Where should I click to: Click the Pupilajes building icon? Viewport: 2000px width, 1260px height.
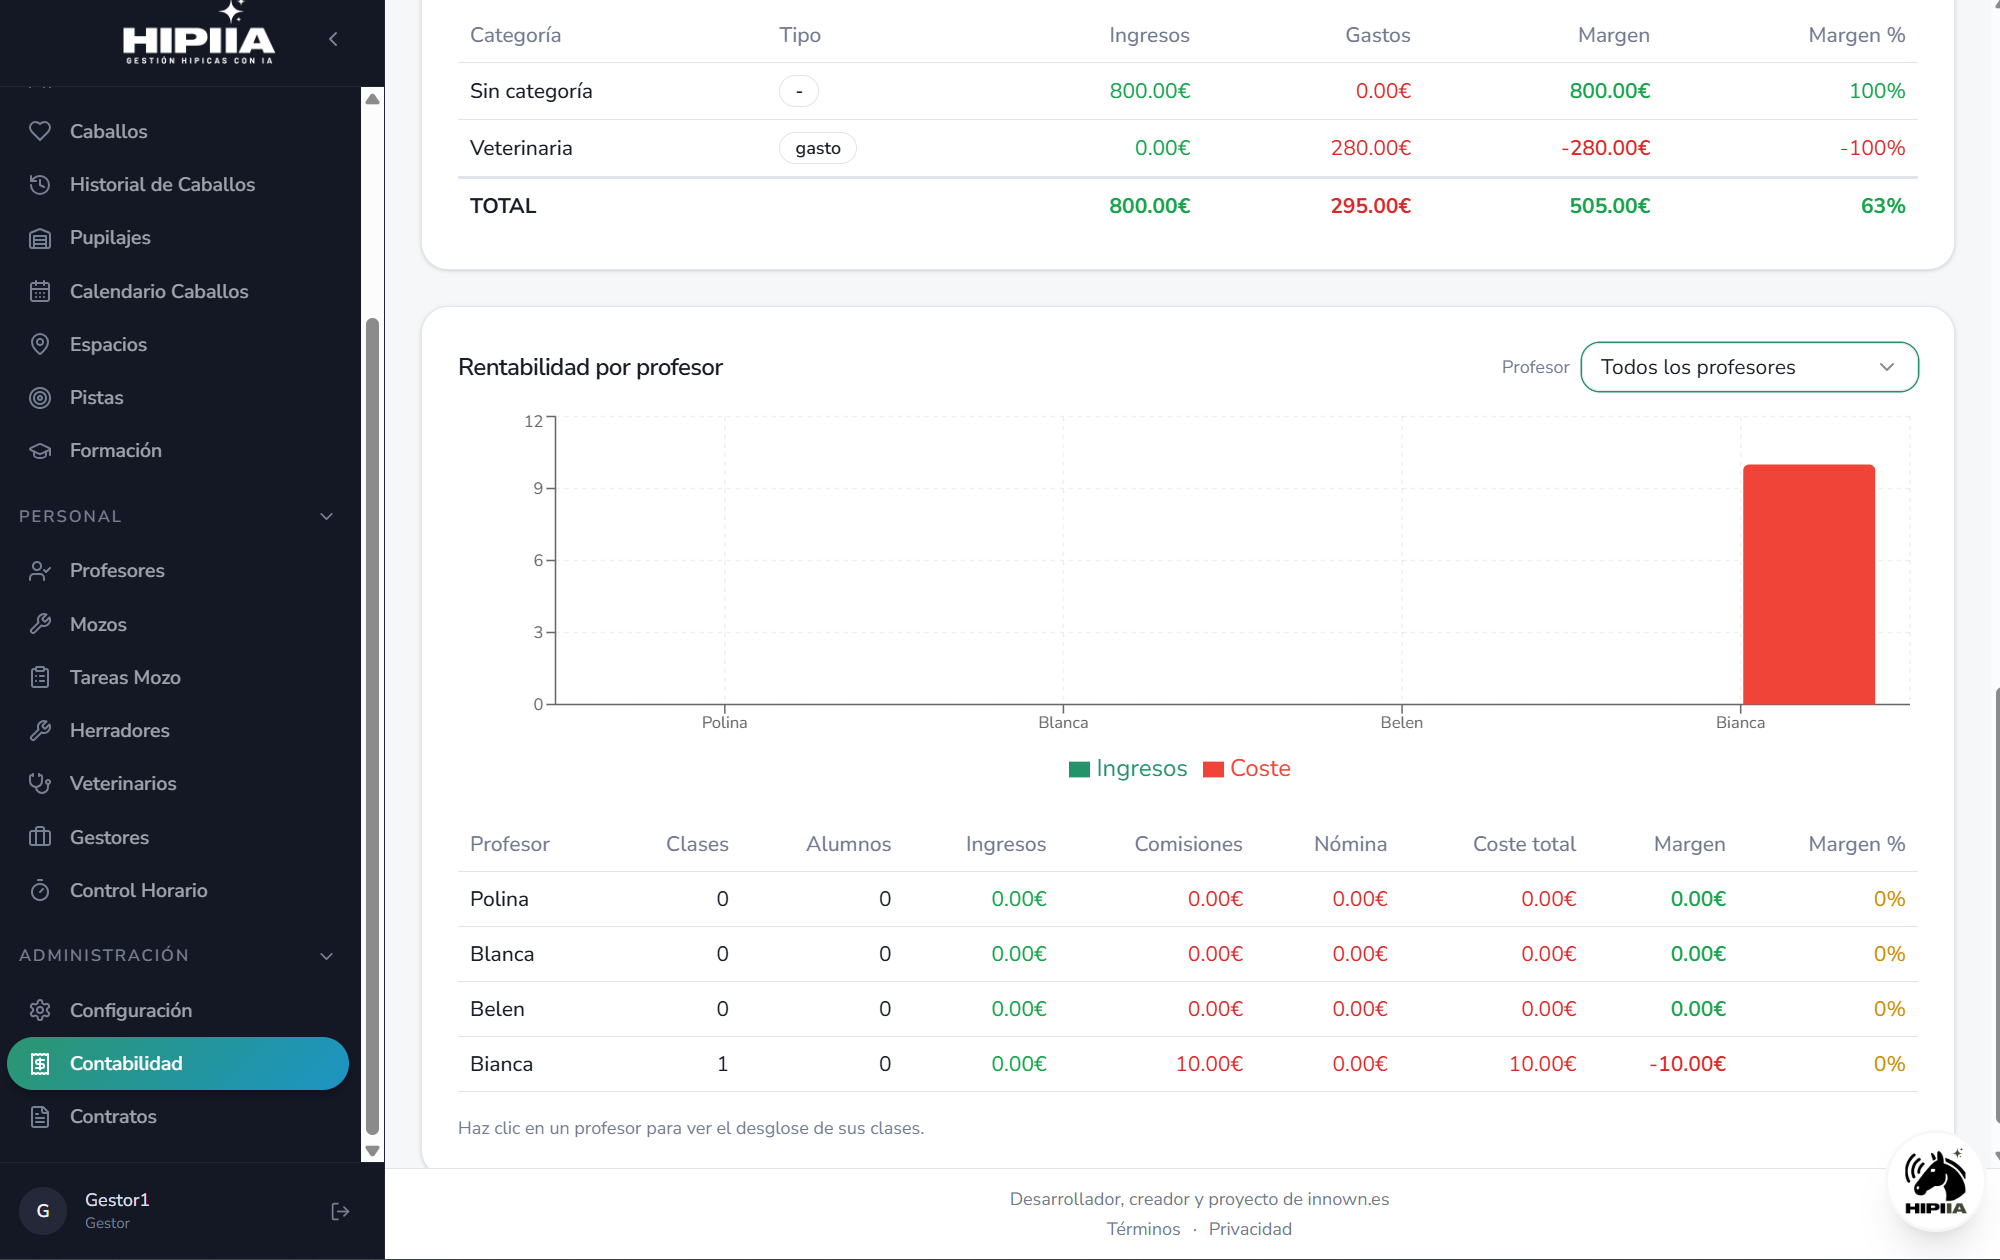pyautogui.click(x=40, y=238)
